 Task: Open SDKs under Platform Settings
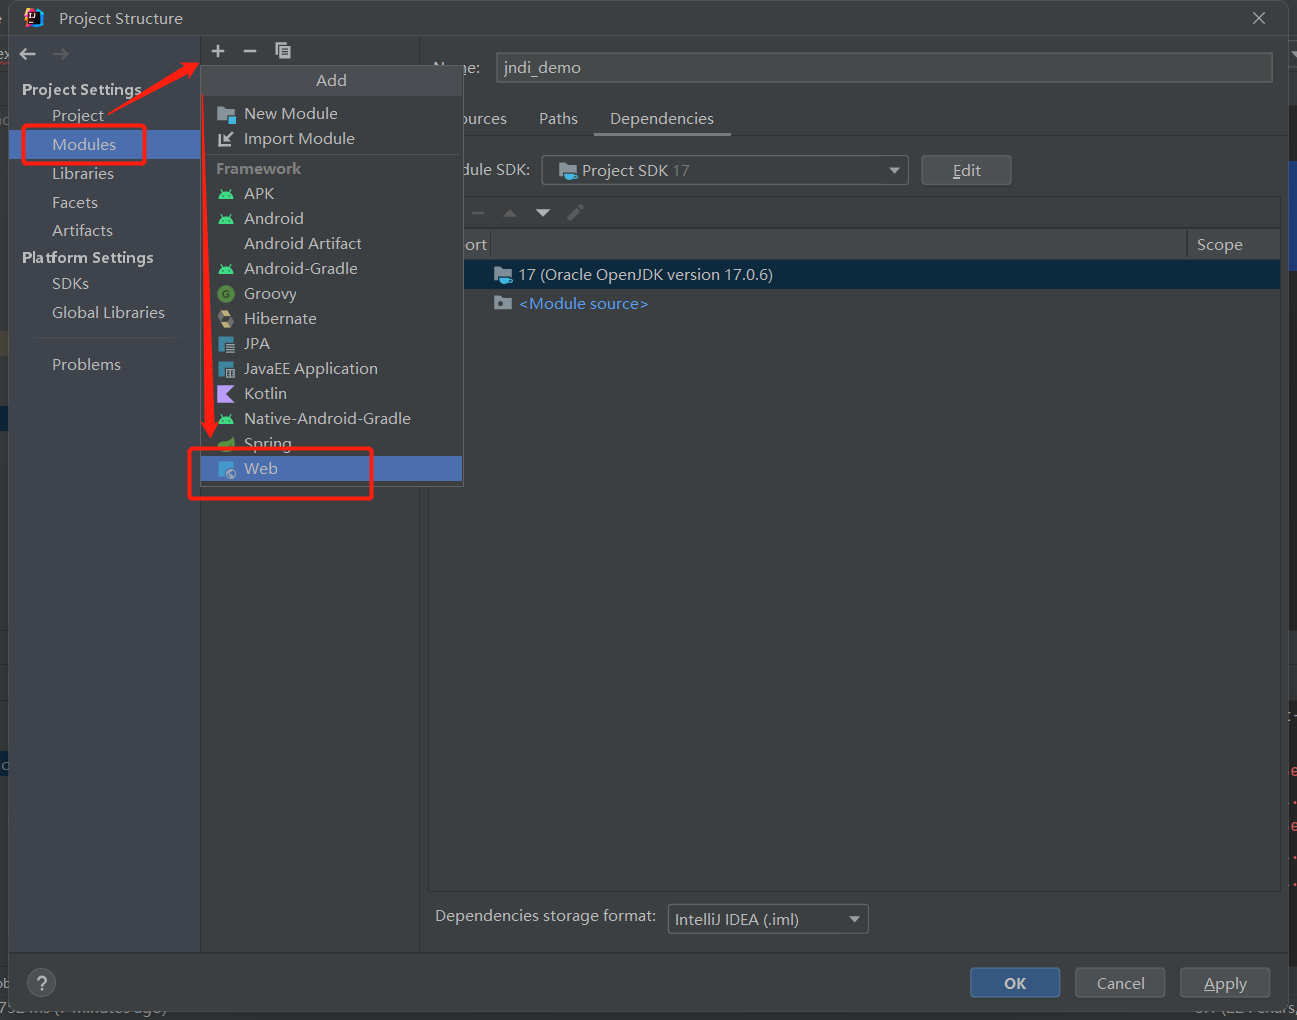click(x=70, y=284)
